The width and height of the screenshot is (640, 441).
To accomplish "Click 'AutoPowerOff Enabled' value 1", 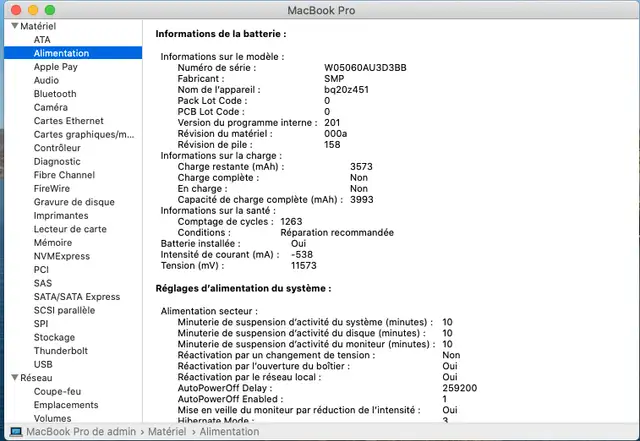I will point(444,399).
